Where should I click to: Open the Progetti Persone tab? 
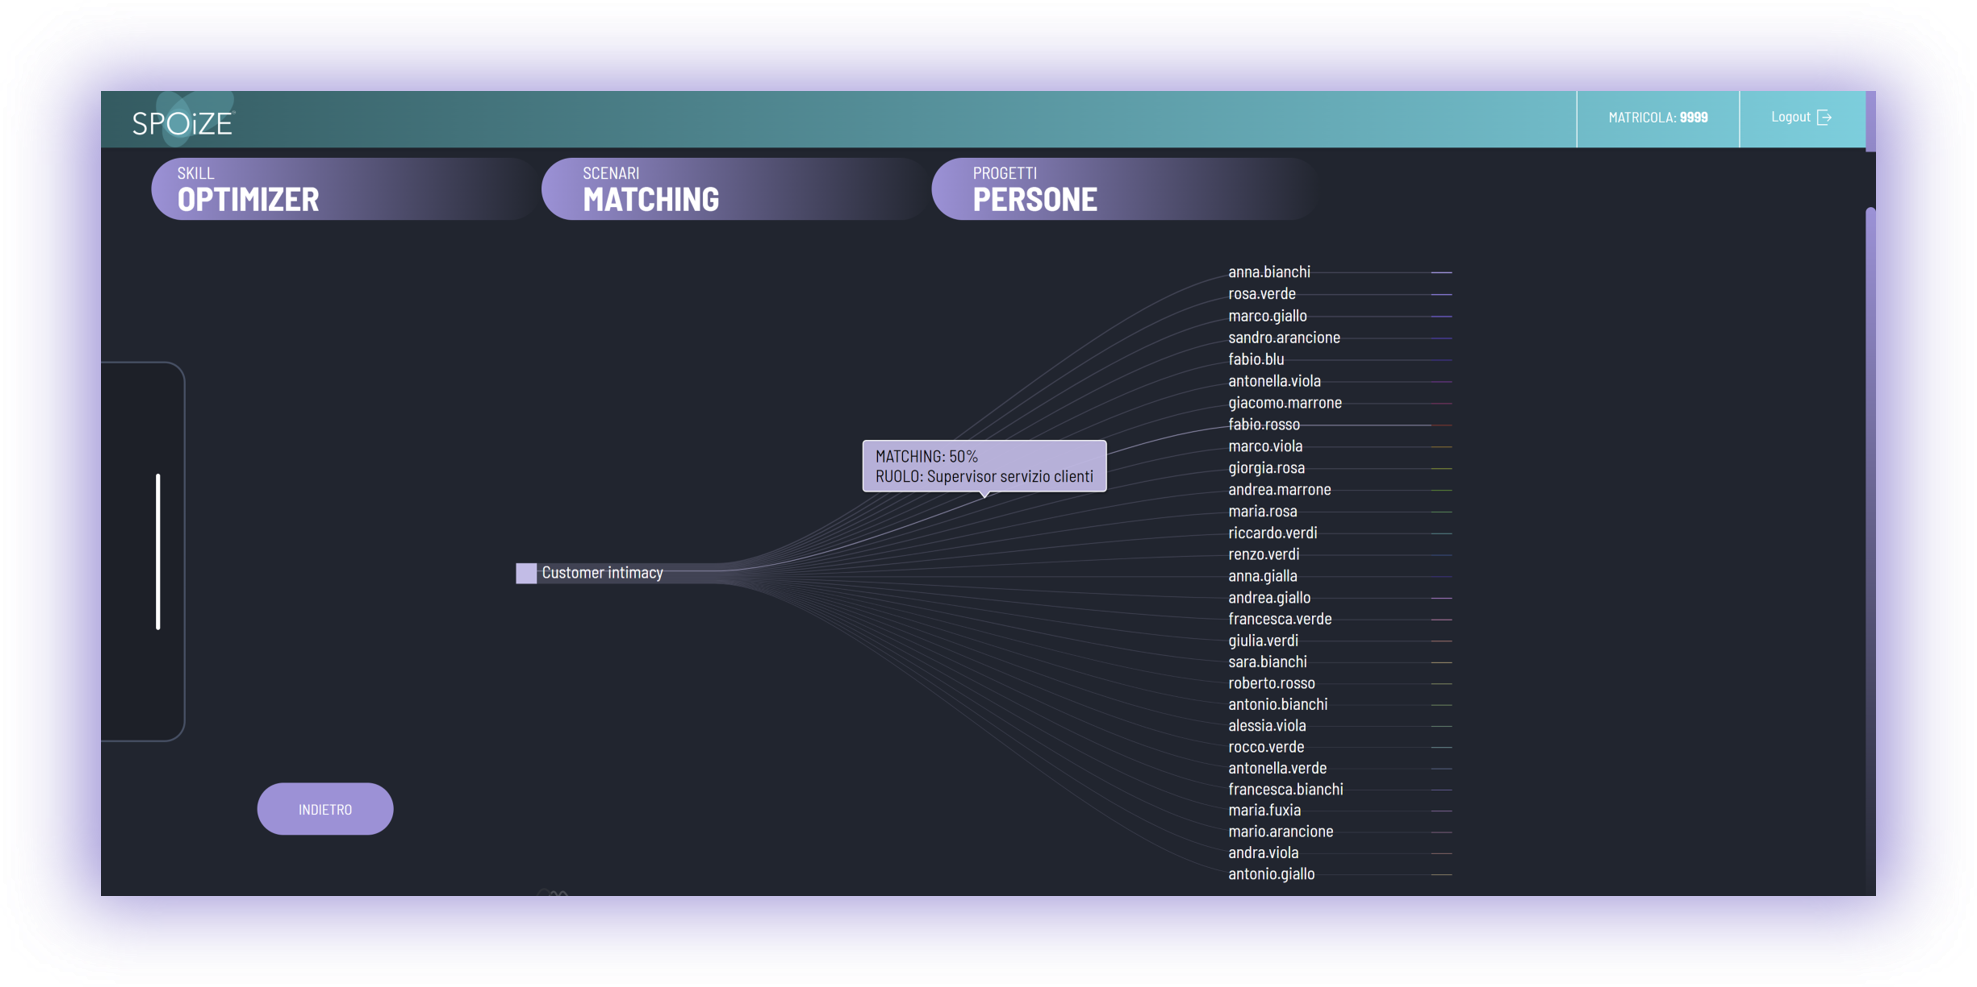1122,189
